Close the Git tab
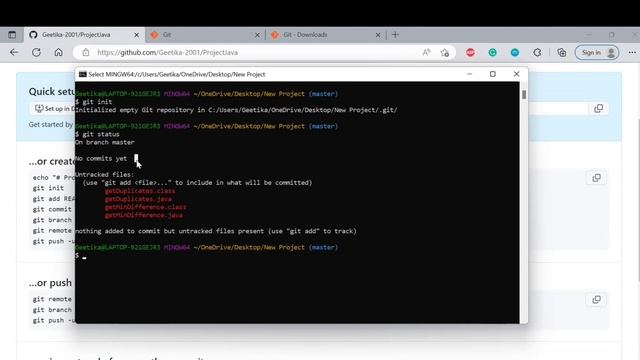 coord(257,35)
